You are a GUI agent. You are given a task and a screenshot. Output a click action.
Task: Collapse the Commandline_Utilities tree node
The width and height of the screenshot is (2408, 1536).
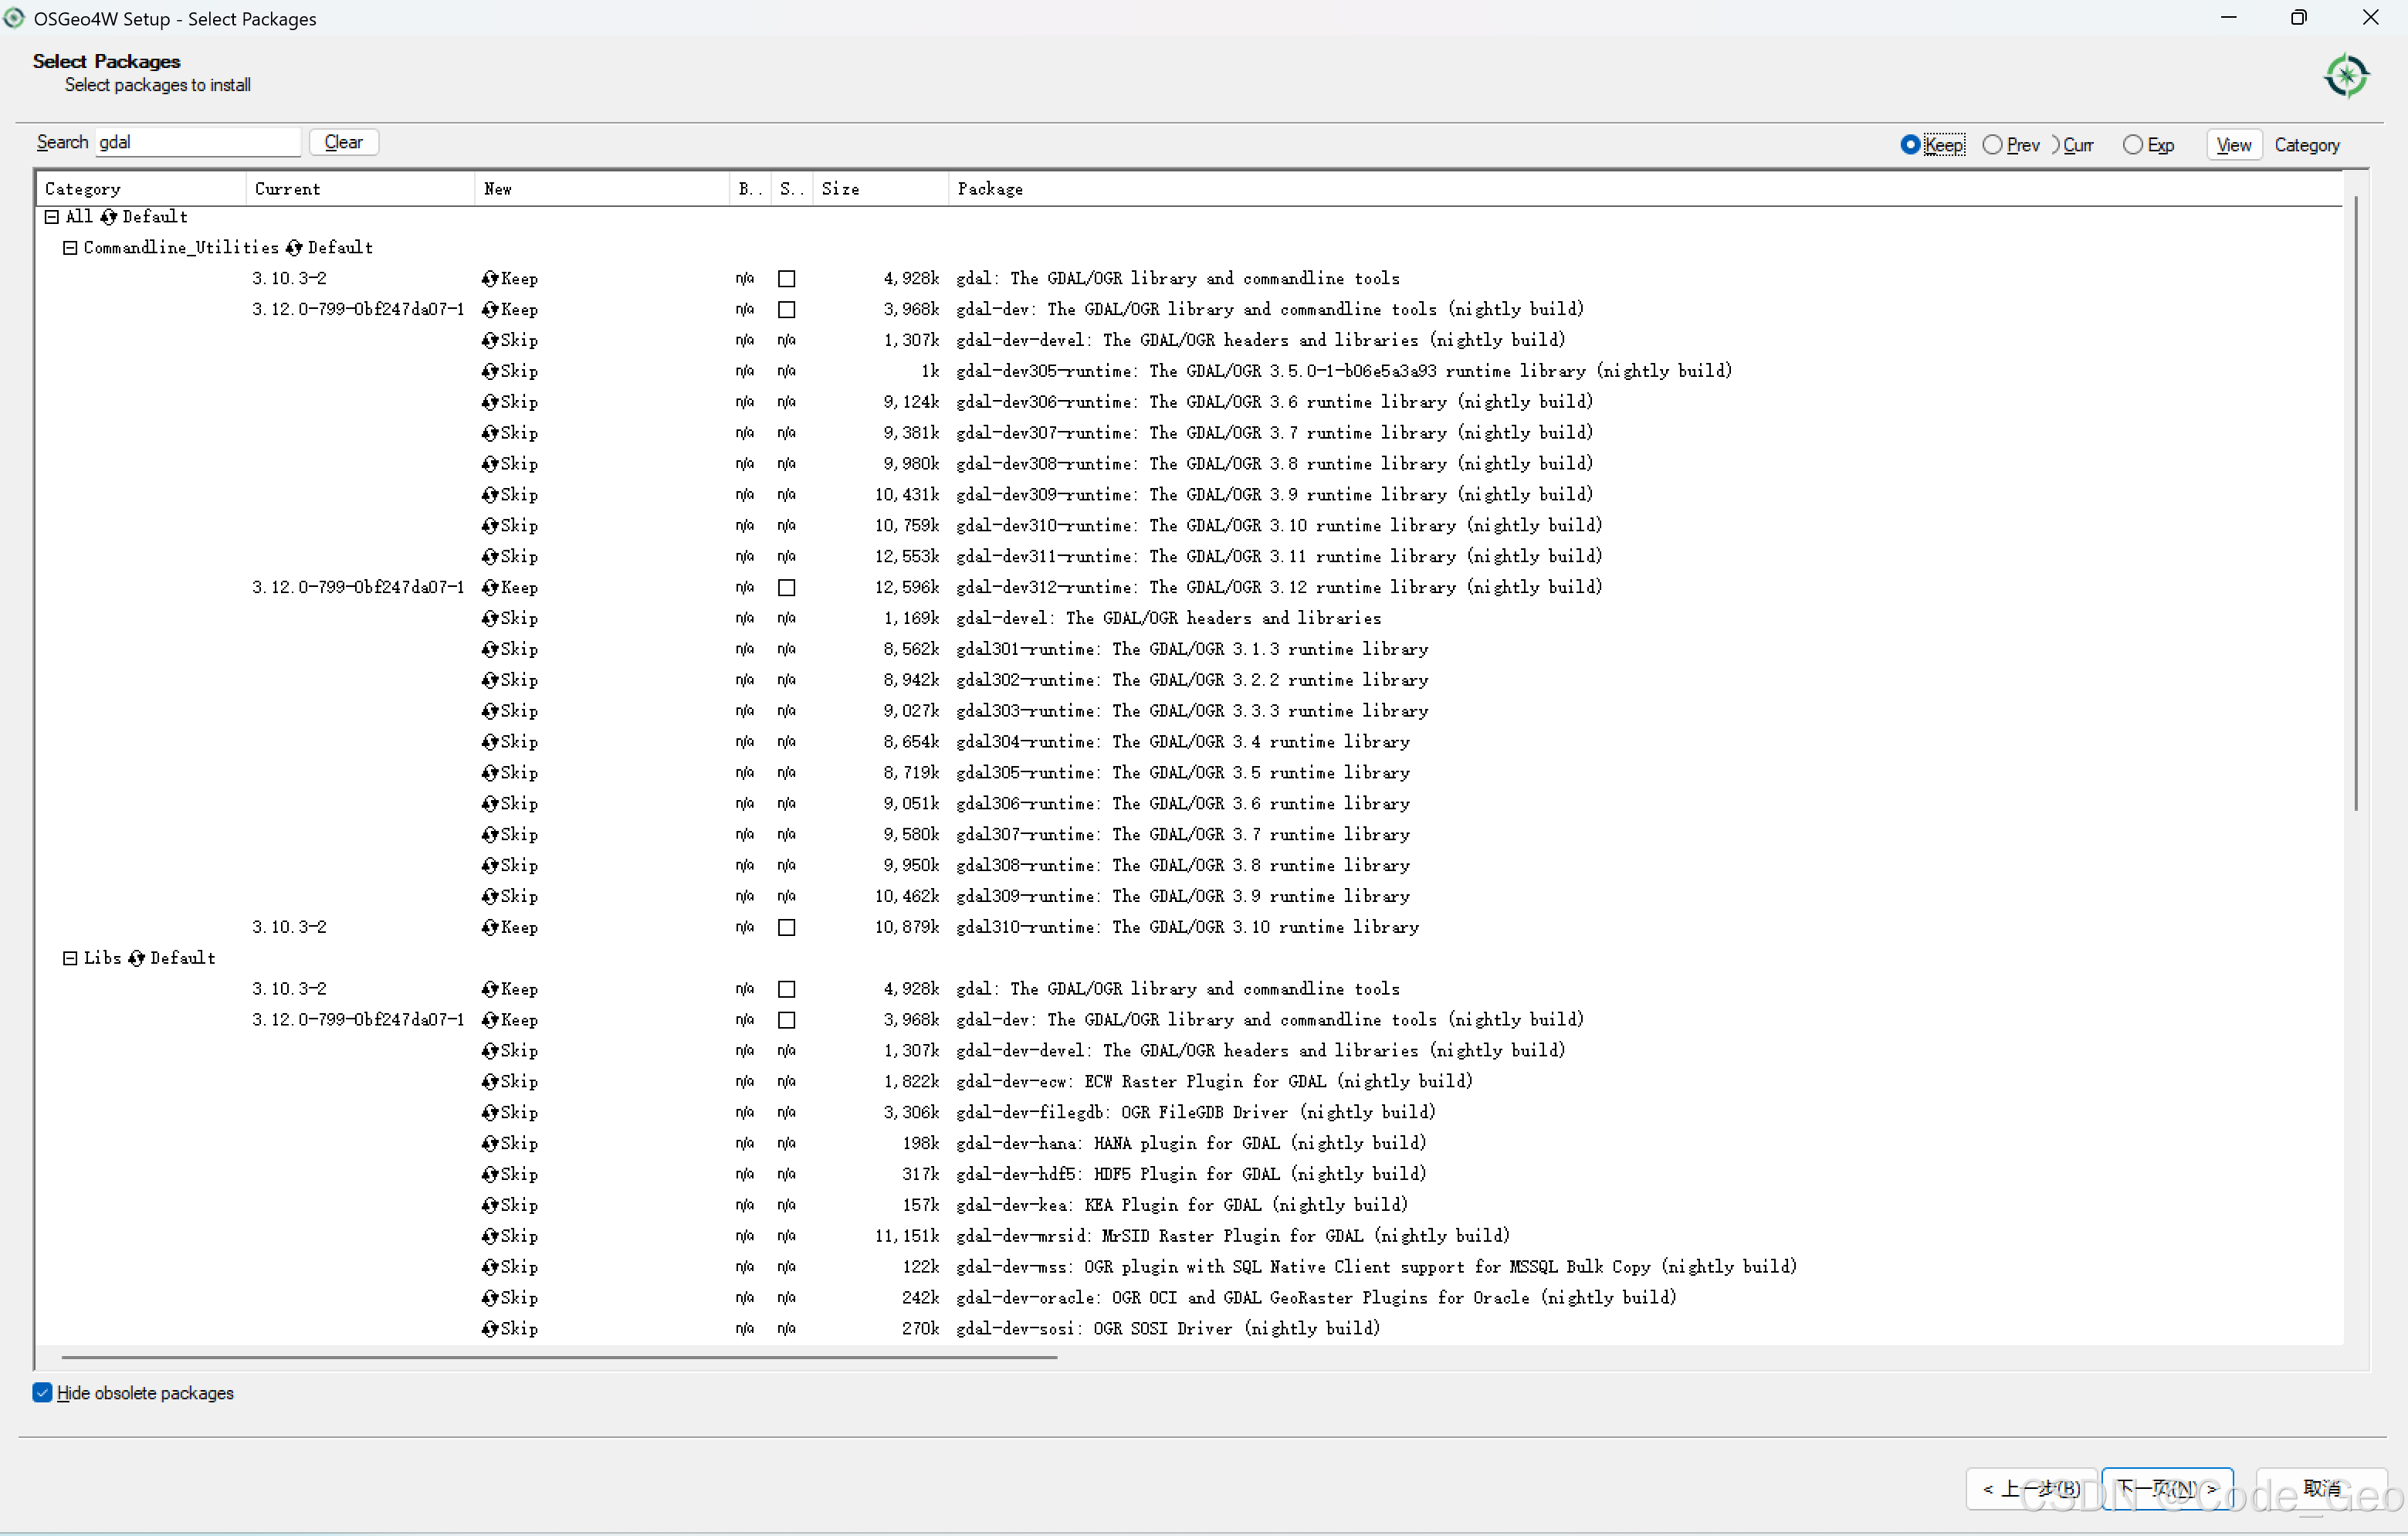pos(70,248)
